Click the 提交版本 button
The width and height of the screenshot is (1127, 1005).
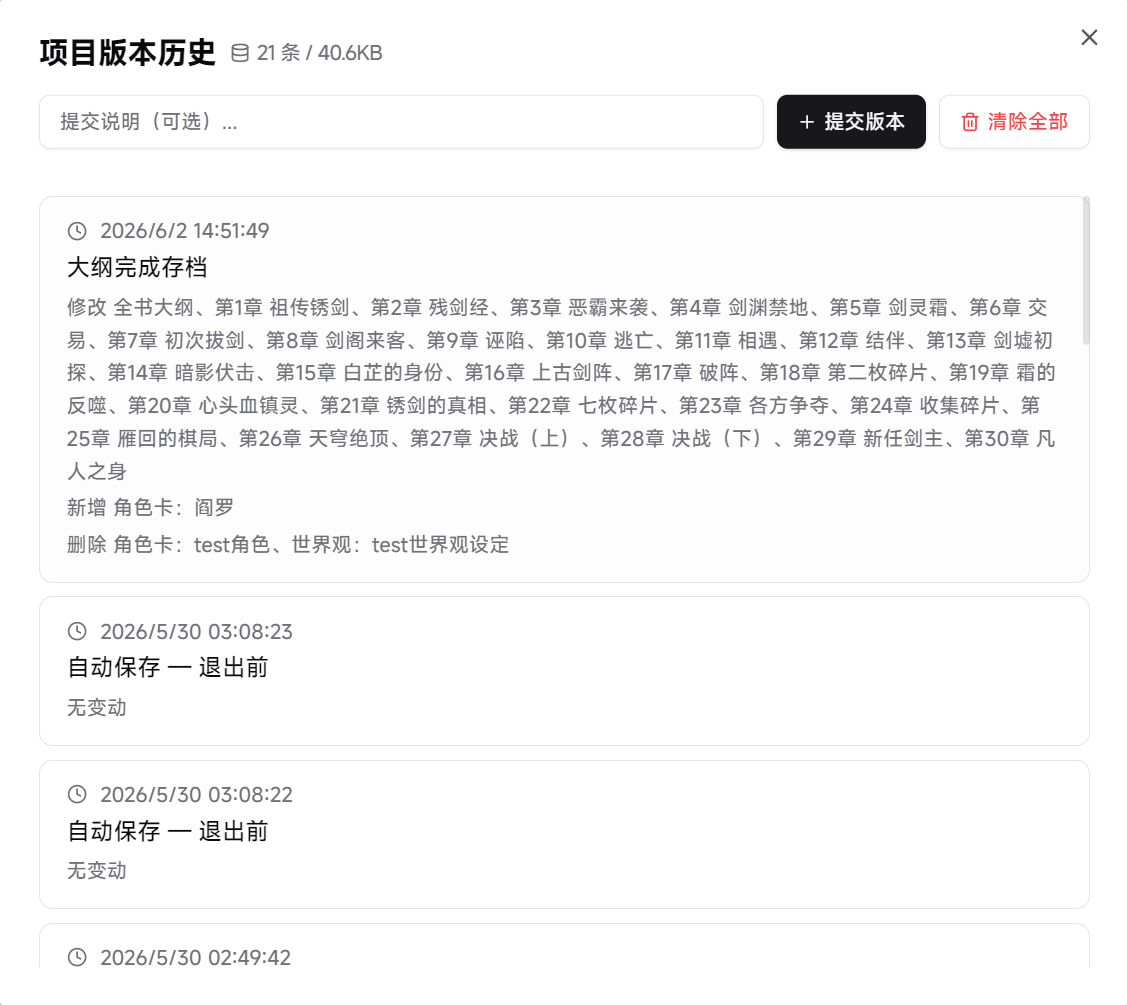pos(851,121)
